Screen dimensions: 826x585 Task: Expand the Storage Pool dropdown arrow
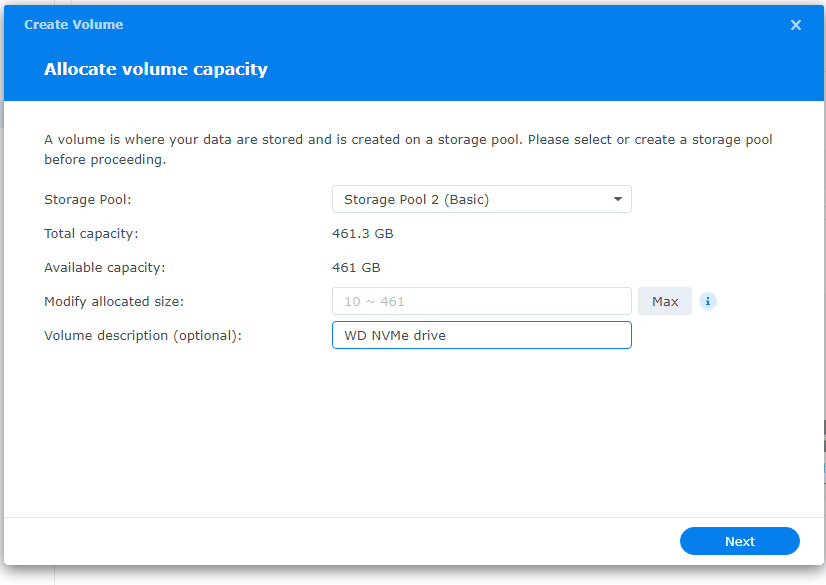click(618, 199)
